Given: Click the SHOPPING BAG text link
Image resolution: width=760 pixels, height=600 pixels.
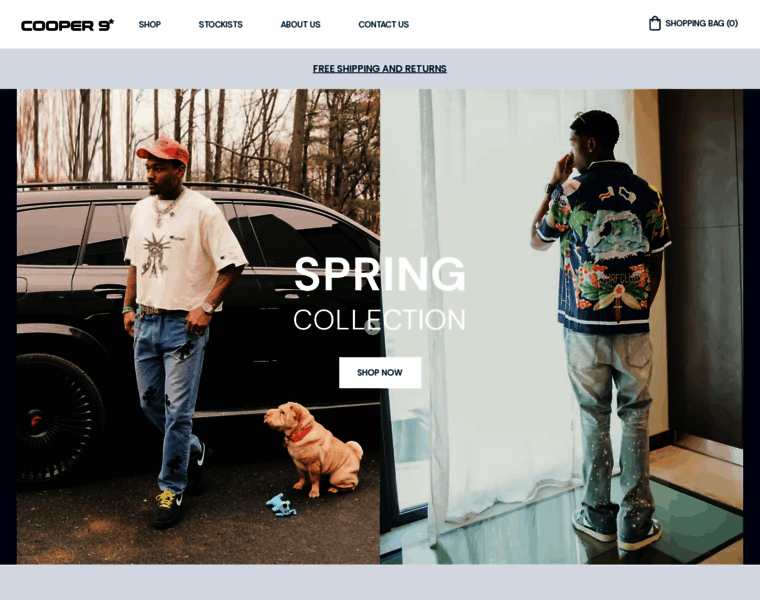Looking at the screenshot, I should 695,23.
